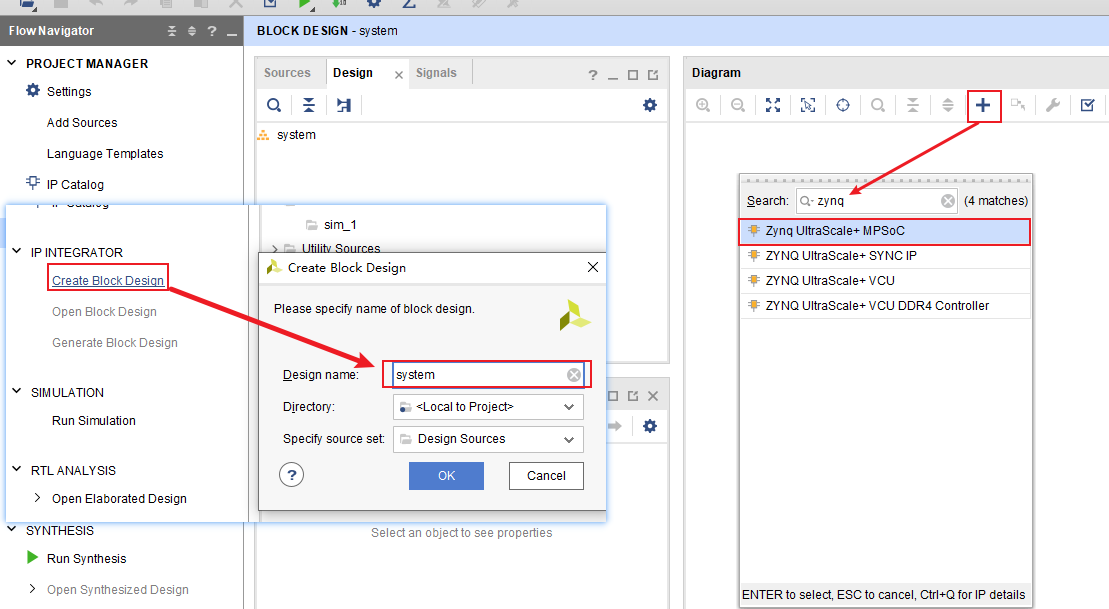Image resolution: width=1109 pixels, height=609 pixels.
Task: Click the properties panel settings gear
Action: (650, 426)
